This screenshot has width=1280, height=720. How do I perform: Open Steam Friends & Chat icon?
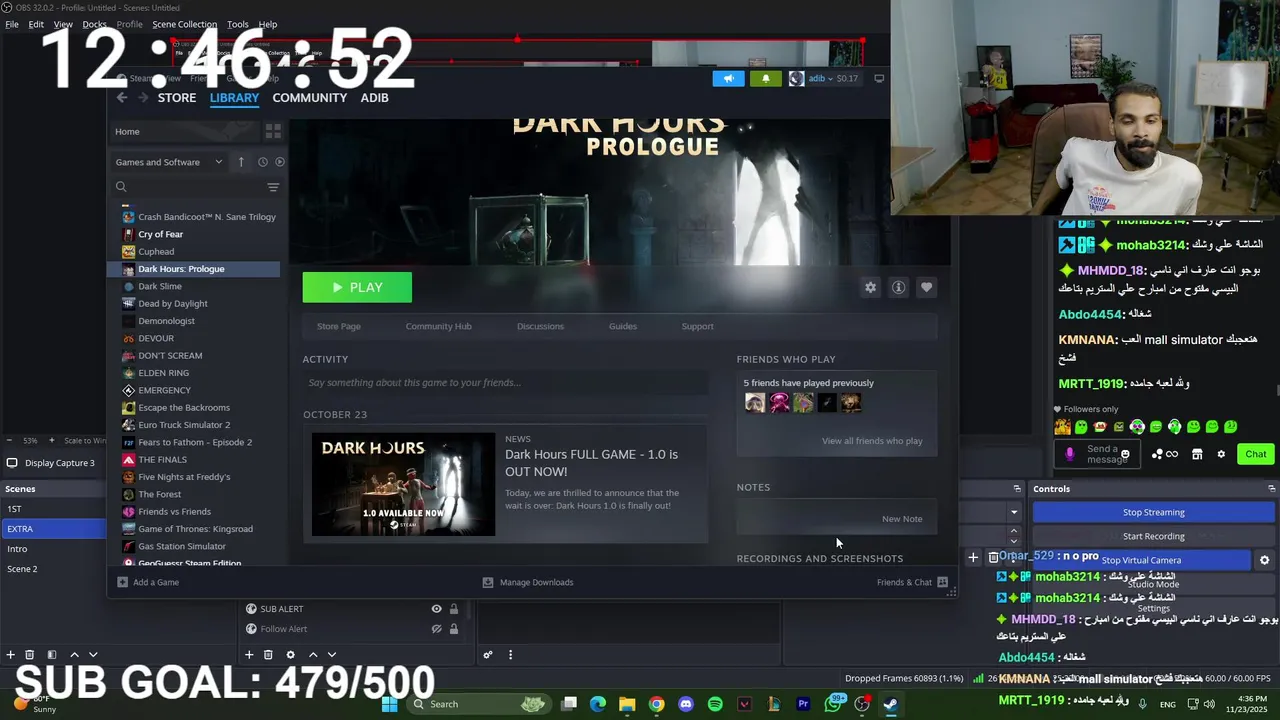pyautogui.click(x=942, y=582)
